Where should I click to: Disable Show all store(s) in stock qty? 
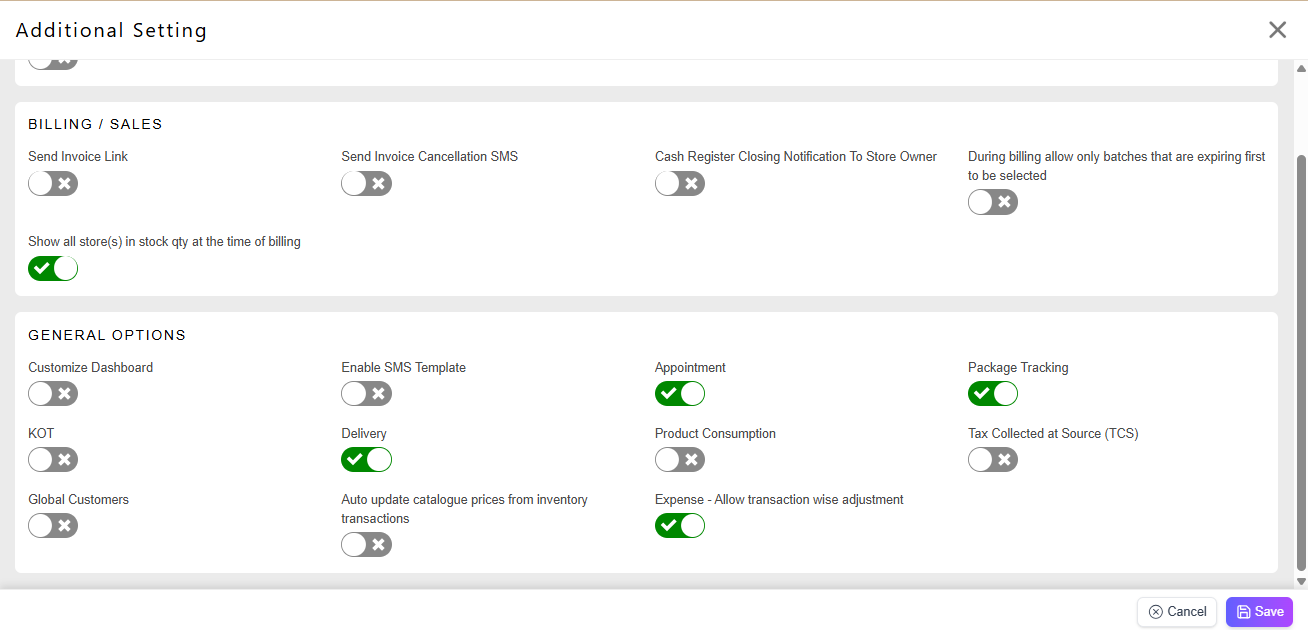[x=53, y=269]
